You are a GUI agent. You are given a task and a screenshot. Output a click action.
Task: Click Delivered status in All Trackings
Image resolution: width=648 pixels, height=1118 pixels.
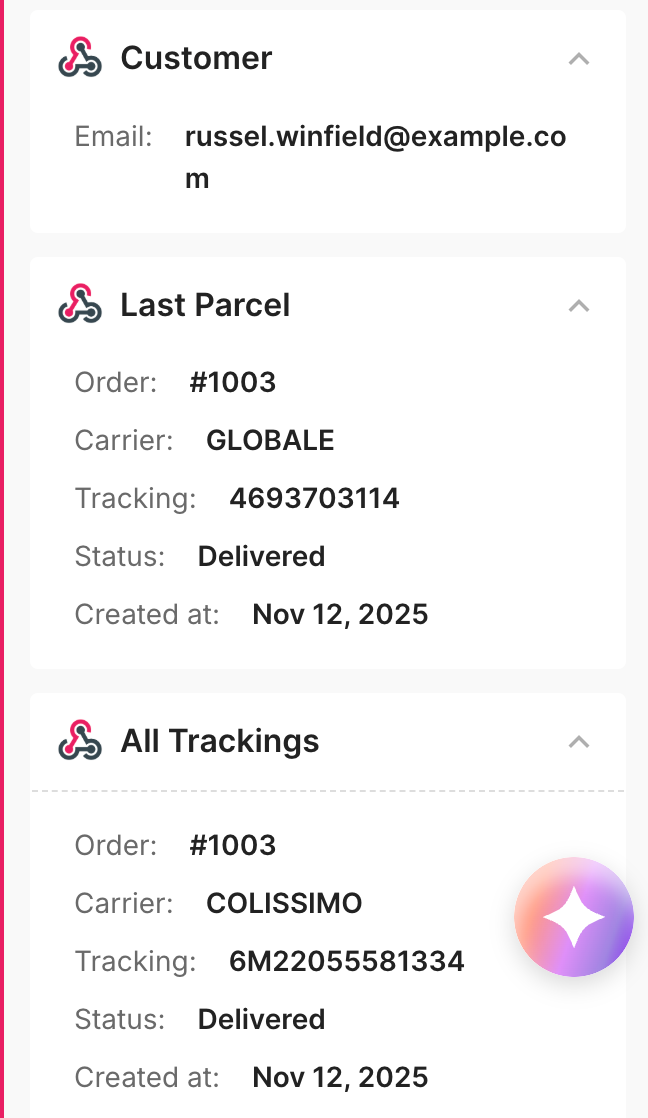pyautogui.click(x=262, y=1019)
